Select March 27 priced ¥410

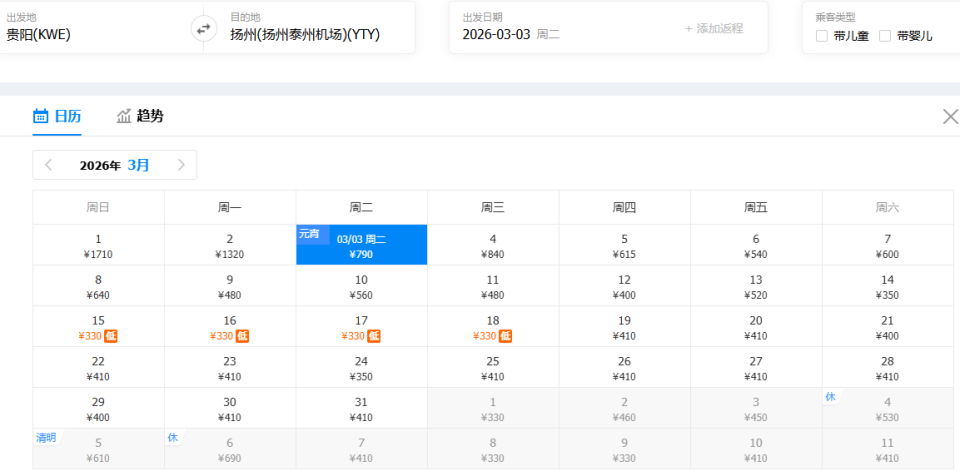coord(756,368)
